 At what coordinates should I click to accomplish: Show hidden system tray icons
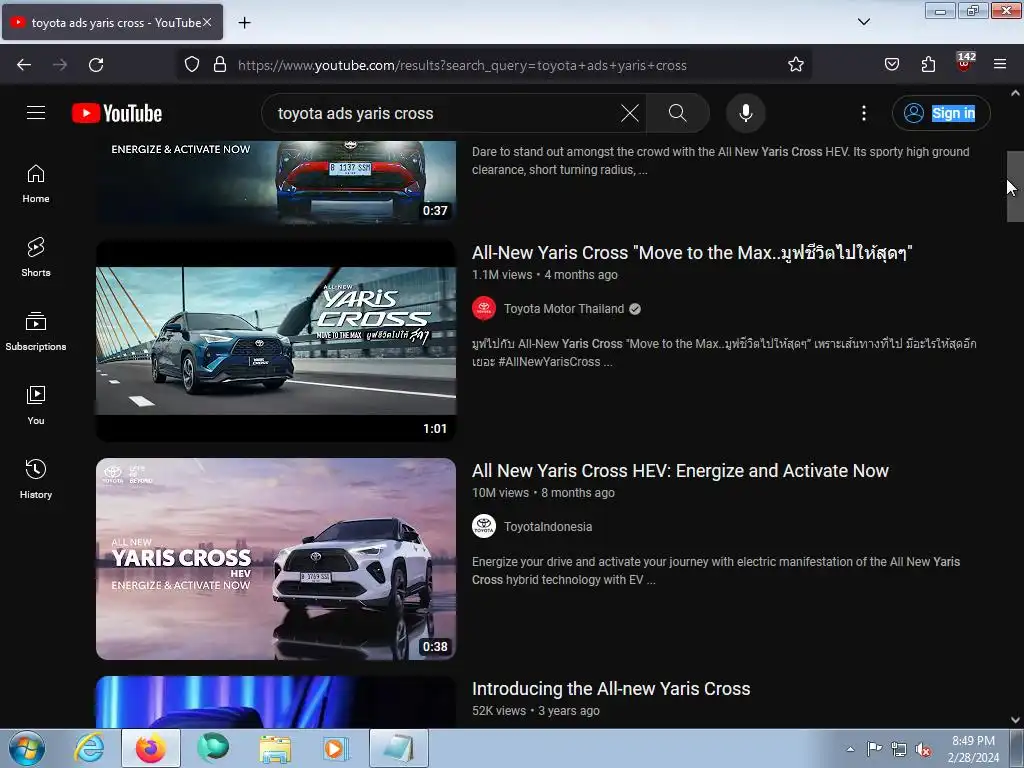click(x=850, y=749)
